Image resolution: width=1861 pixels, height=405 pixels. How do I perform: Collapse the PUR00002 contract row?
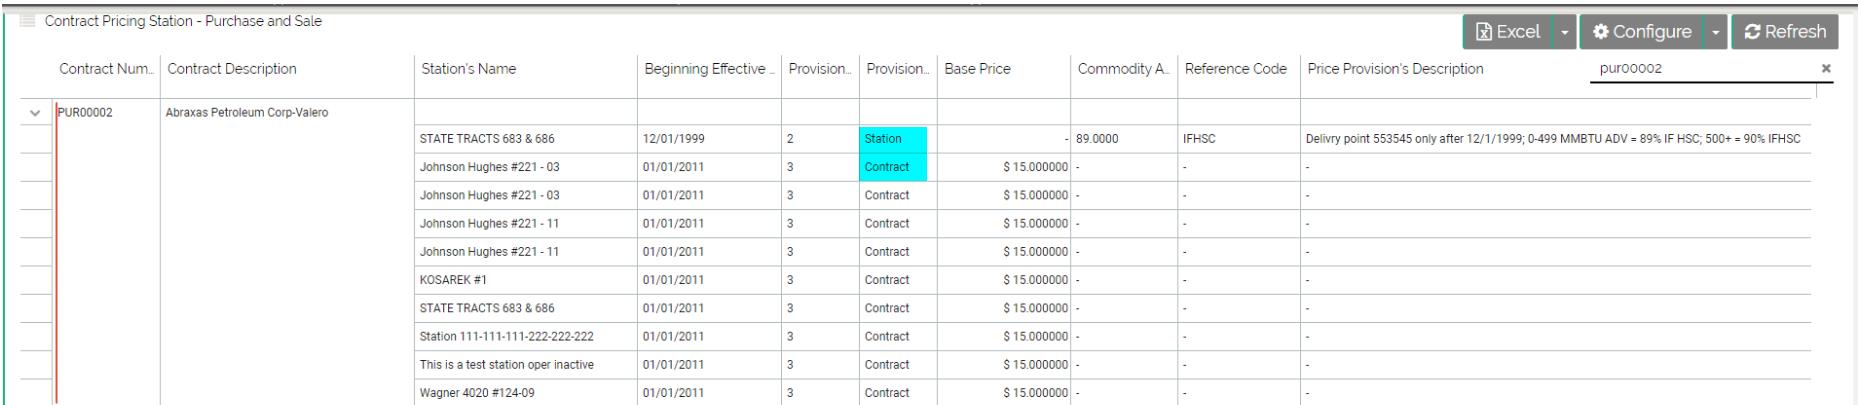click(x=36, y=113)
